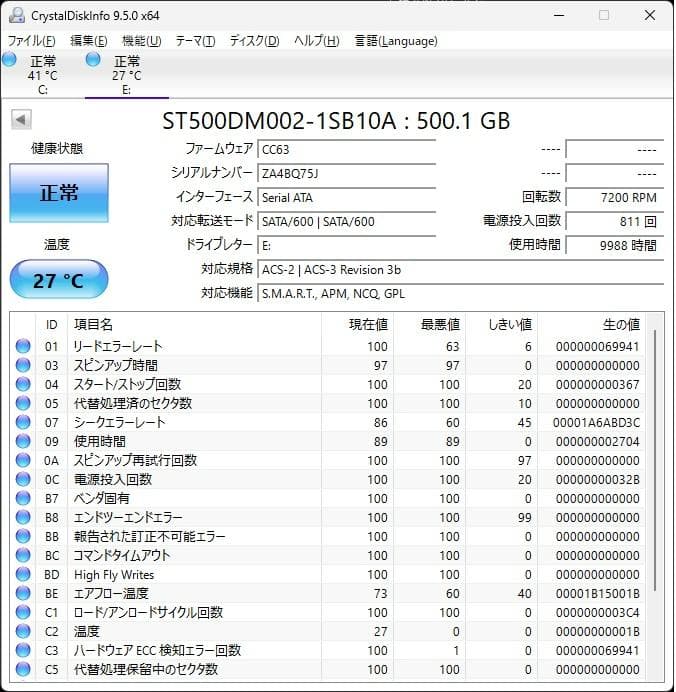Open the 機能(U) menu
This screenshot has height=692, width=676.
(142, 41)
